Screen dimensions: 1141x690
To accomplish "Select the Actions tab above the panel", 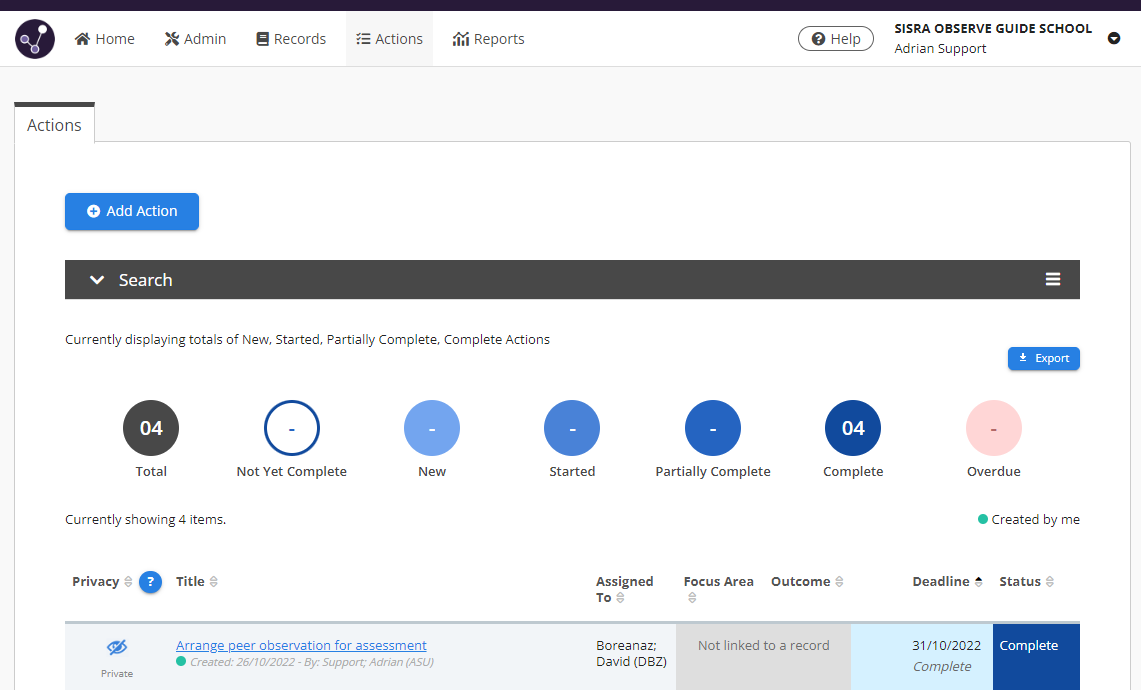I will 54,124.
